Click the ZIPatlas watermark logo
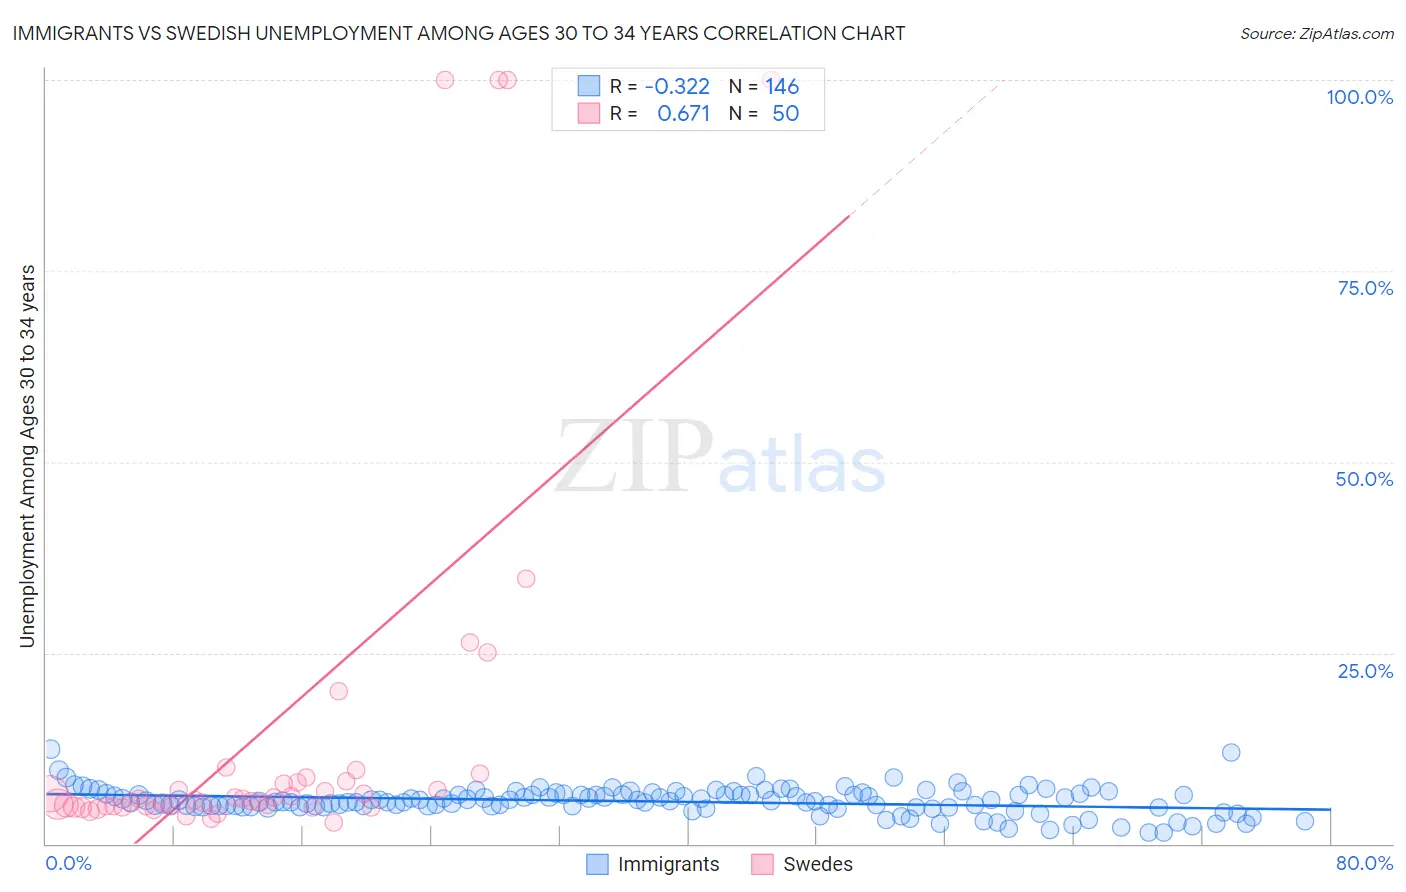 [720, 457]
